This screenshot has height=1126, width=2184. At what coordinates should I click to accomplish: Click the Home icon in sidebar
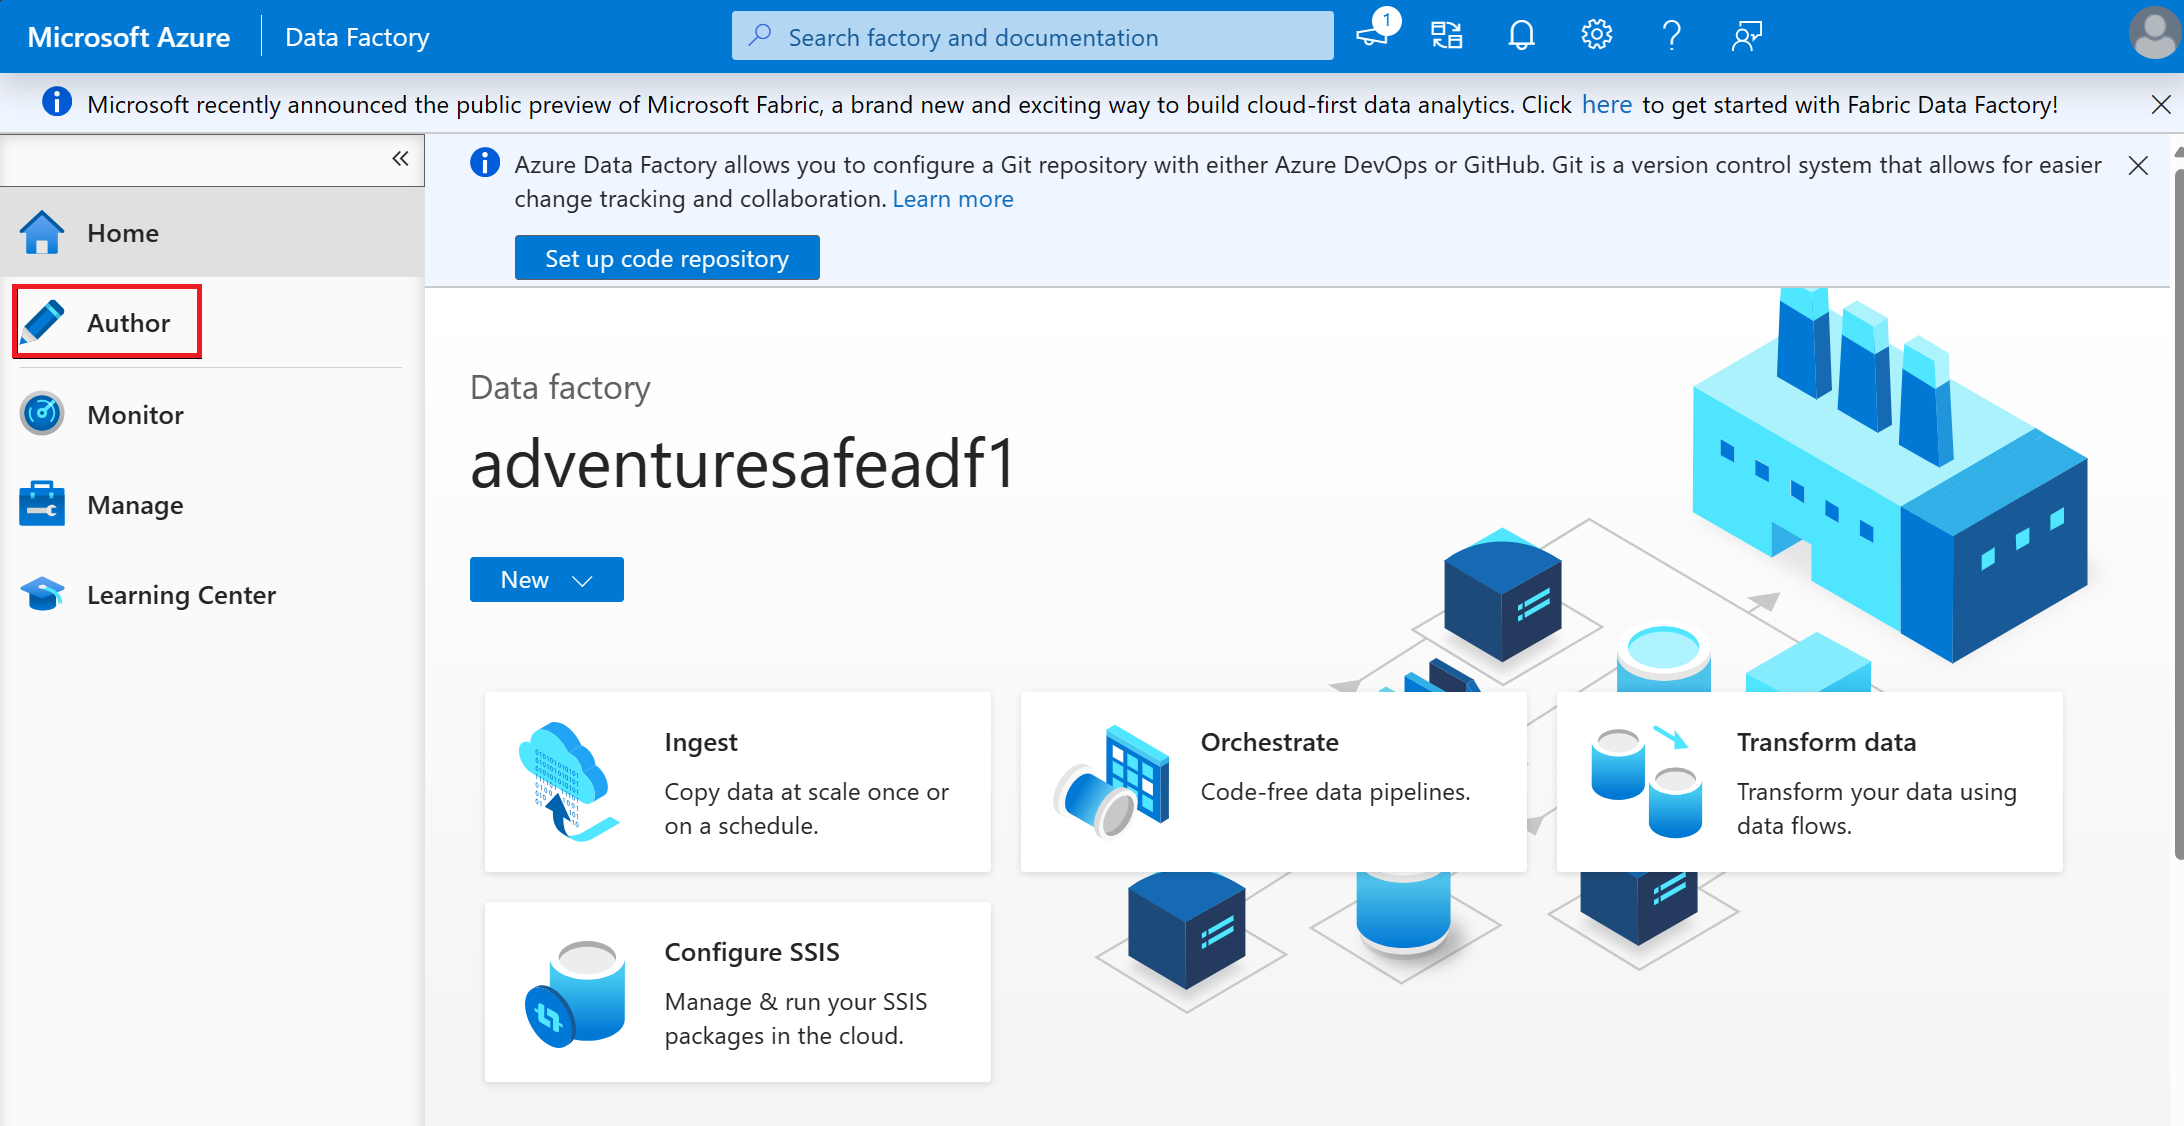tap(43, 231)
